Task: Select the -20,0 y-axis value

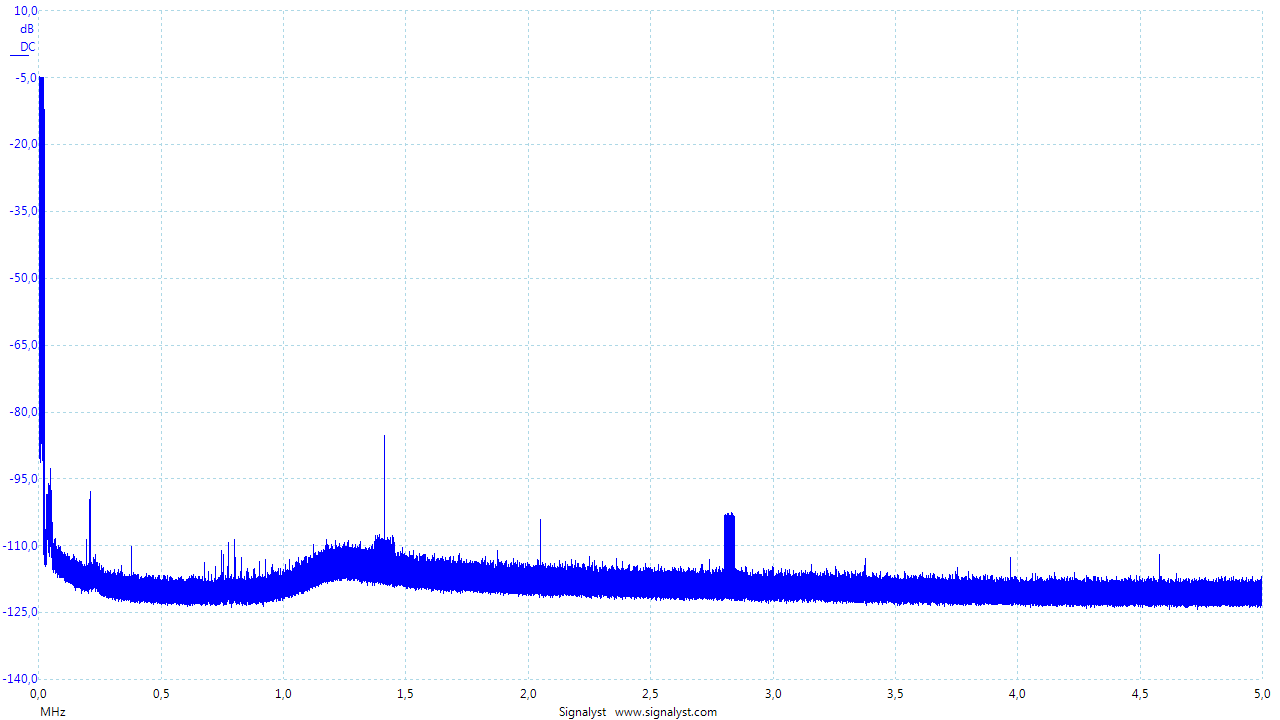Action: (x=24, y=144)
